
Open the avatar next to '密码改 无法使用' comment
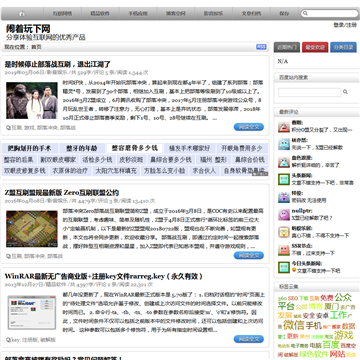[284, 197]
